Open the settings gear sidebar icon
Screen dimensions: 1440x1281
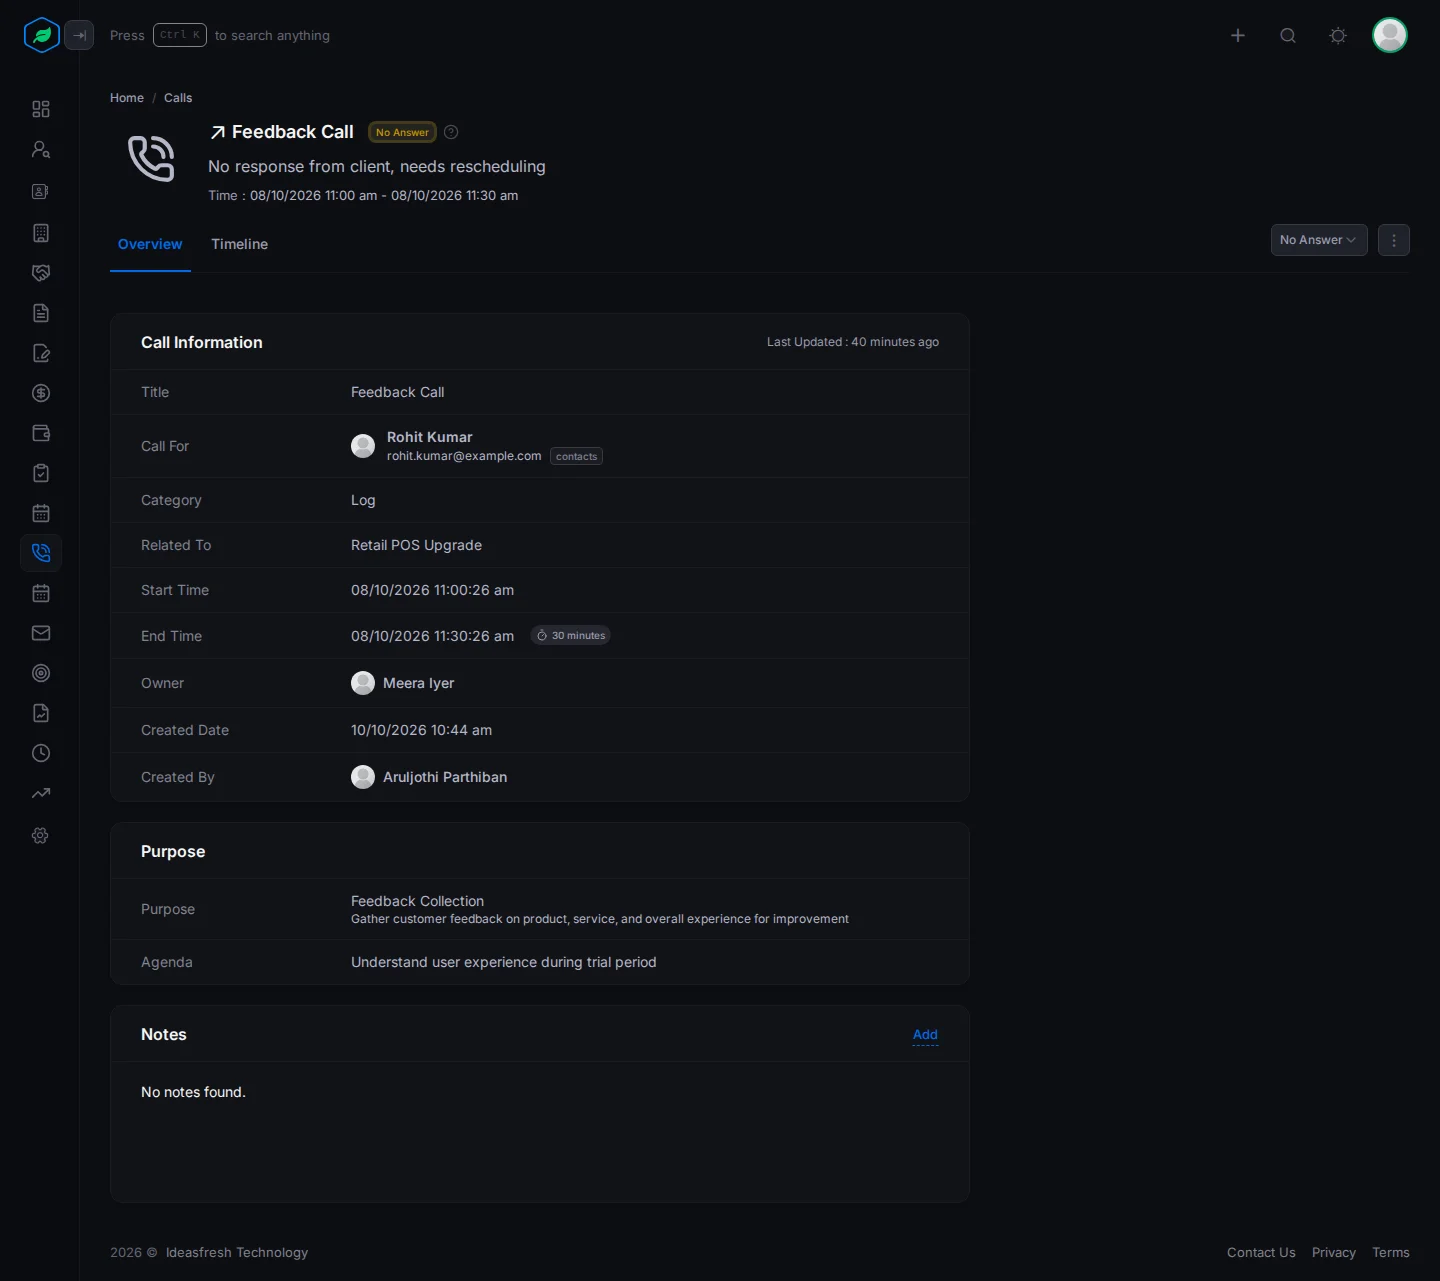41,835
